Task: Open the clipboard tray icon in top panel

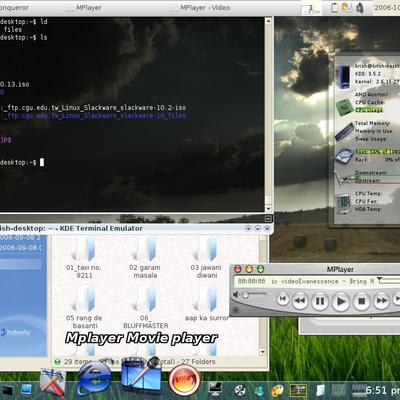Action: point(335,8)
